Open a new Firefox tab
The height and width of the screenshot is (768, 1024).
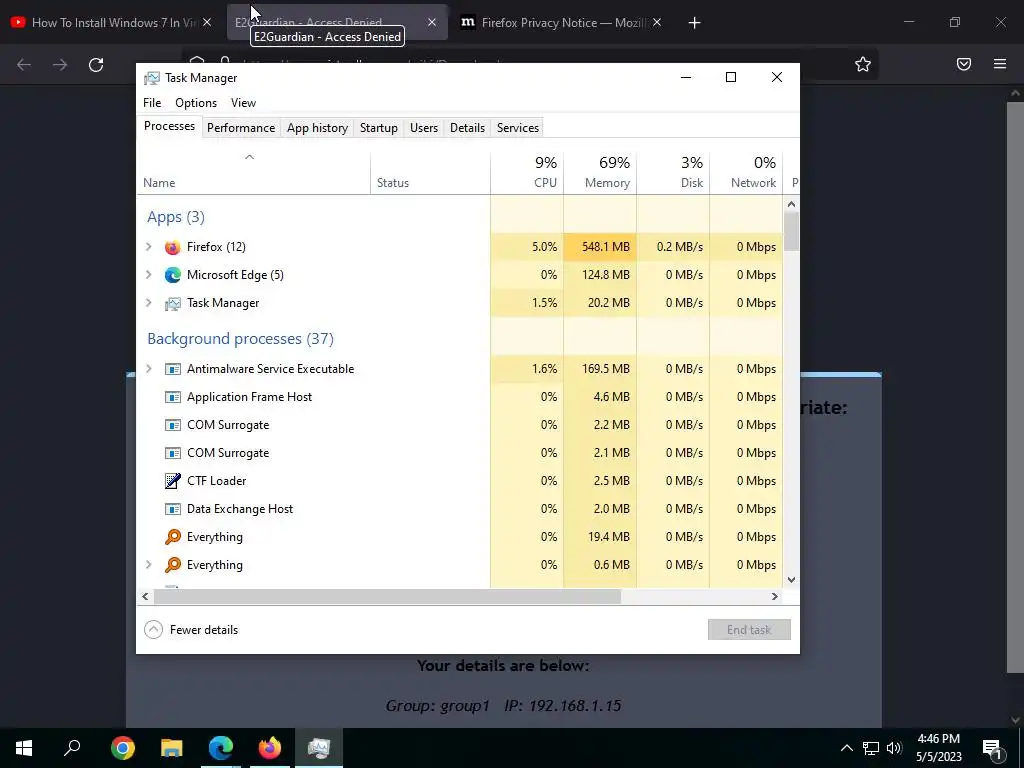point(694,23)
